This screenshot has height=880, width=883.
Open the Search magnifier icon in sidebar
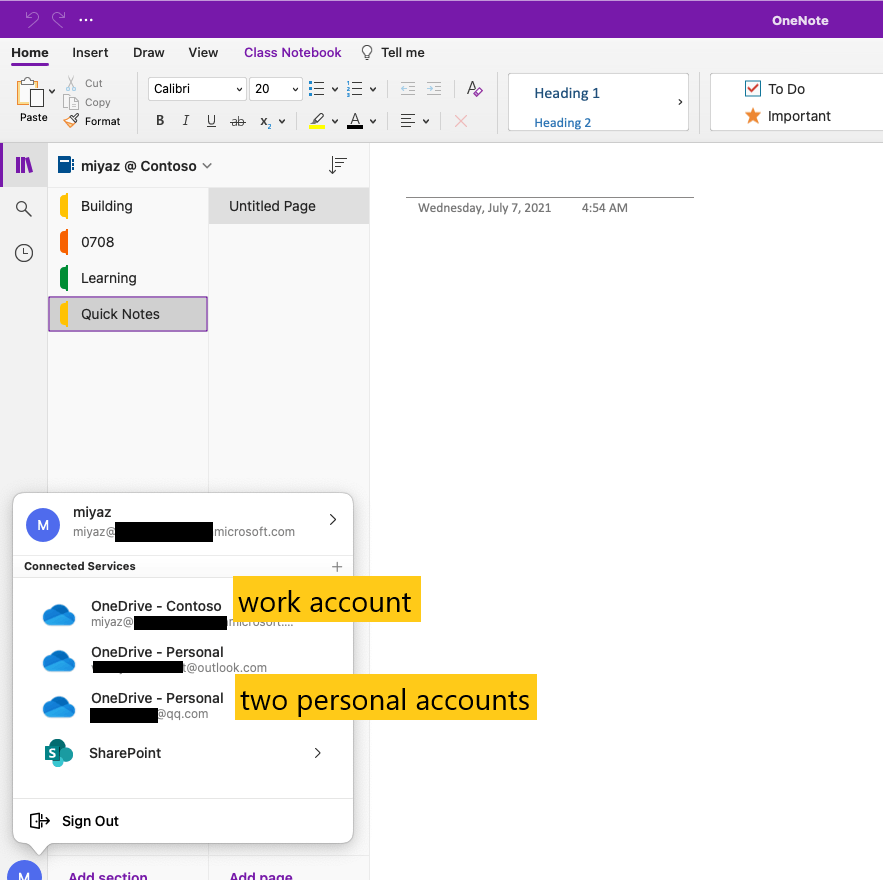24,209
